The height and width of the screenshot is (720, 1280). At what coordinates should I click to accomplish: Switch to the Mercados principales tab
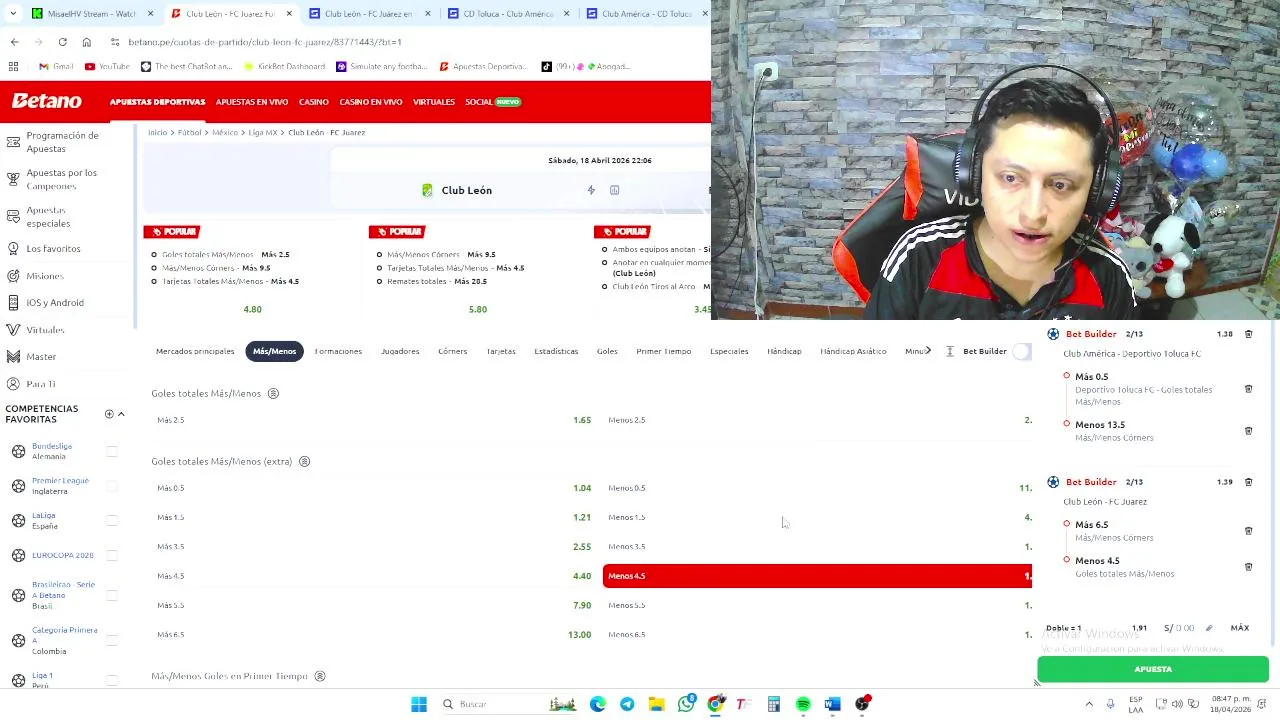pyautogui.click(x=195, y=351)
